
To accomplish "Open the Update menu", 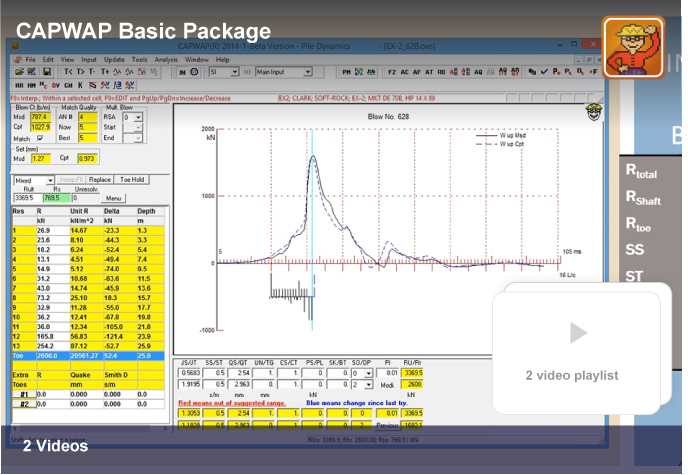I will [x=114, y=60].
